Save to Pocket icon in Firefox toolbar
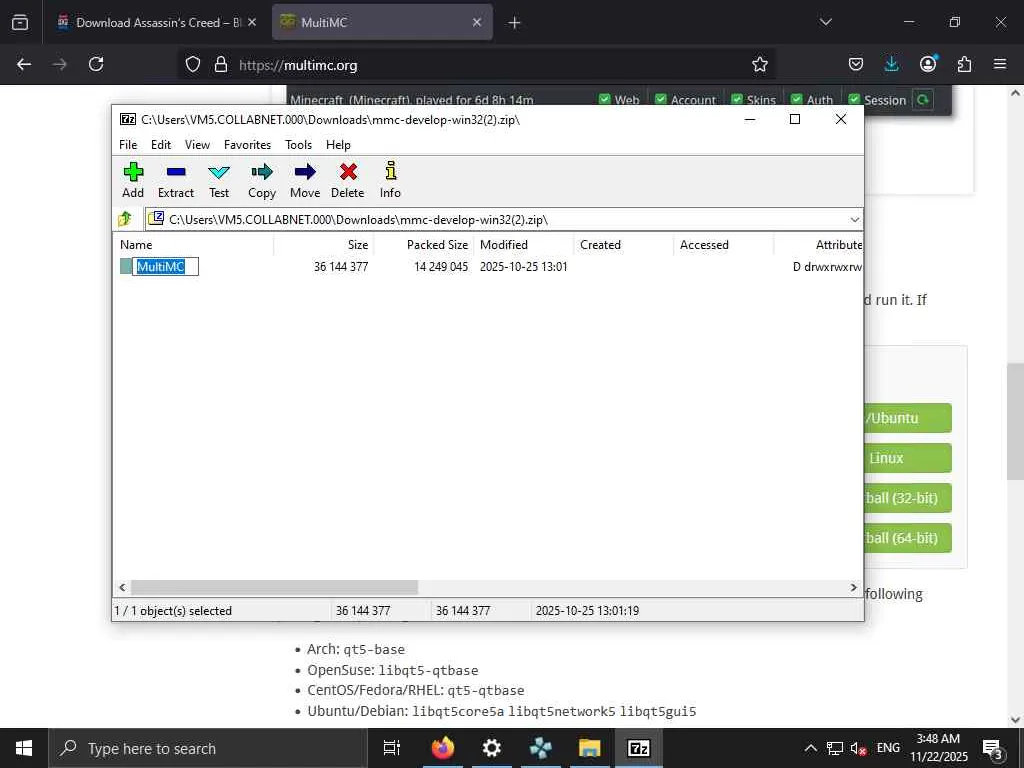The width and height of the screenshot is (1024, 768). [x=856, y=64]
